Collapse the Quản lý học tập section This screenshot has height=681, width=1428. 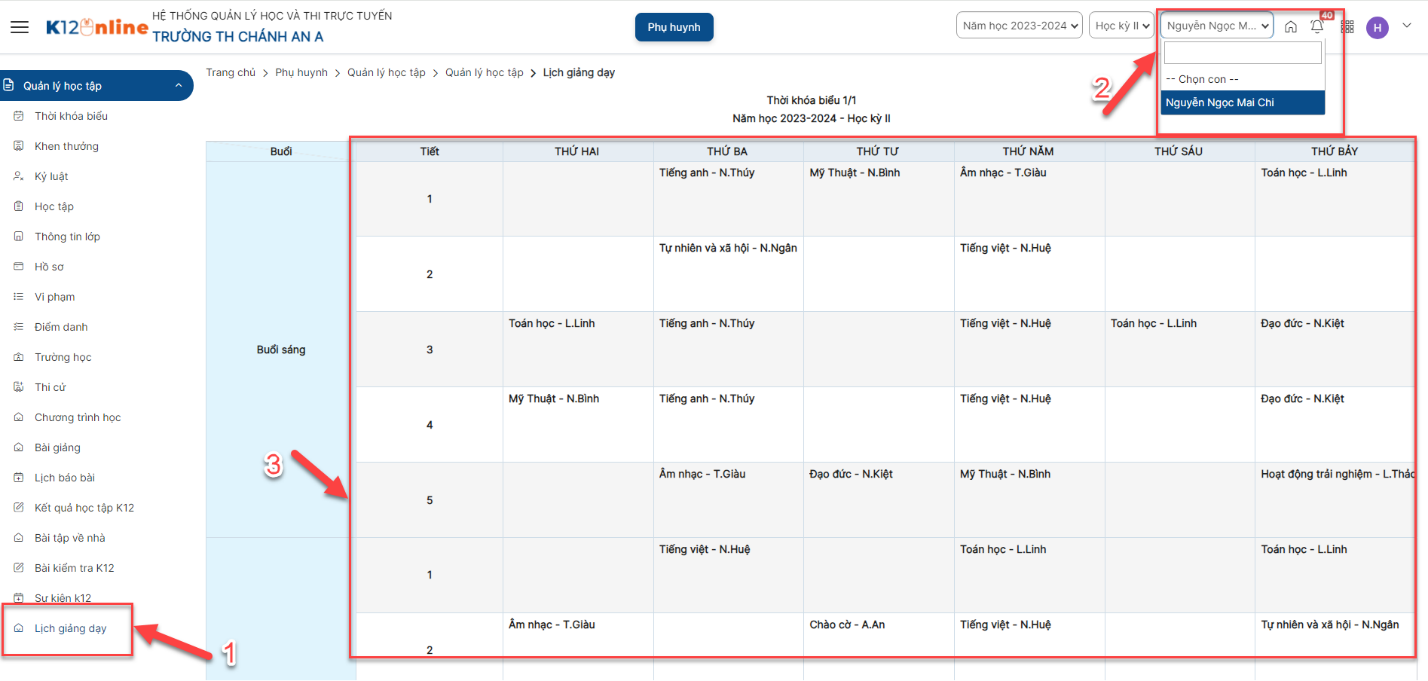pos(179,86)
